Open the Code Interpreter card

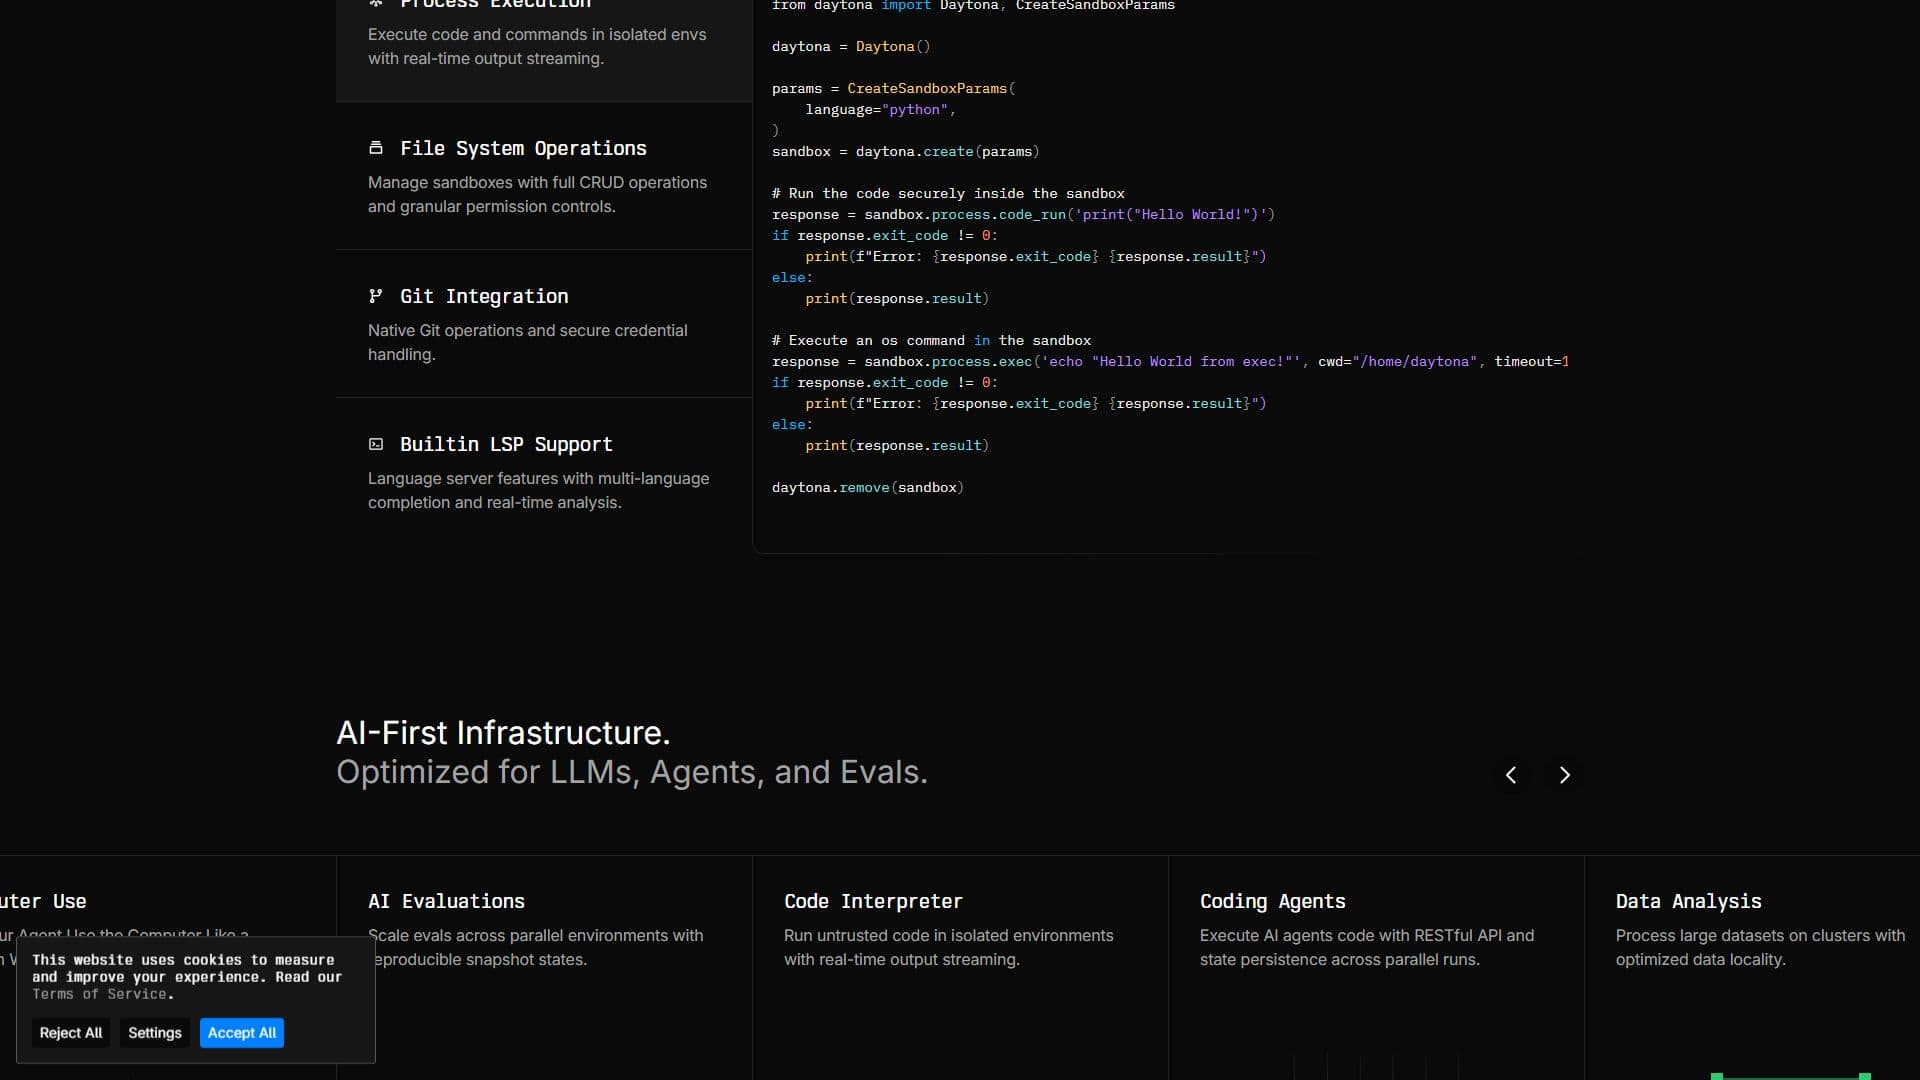(x=960, y=968)
